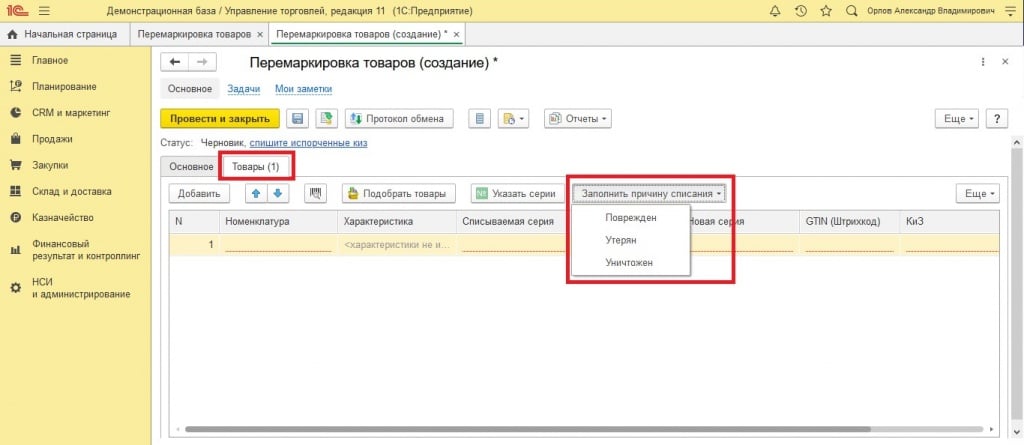Expand the Отчеты dropdown button
Screen dimensions: 1024x445
[578, 119]
